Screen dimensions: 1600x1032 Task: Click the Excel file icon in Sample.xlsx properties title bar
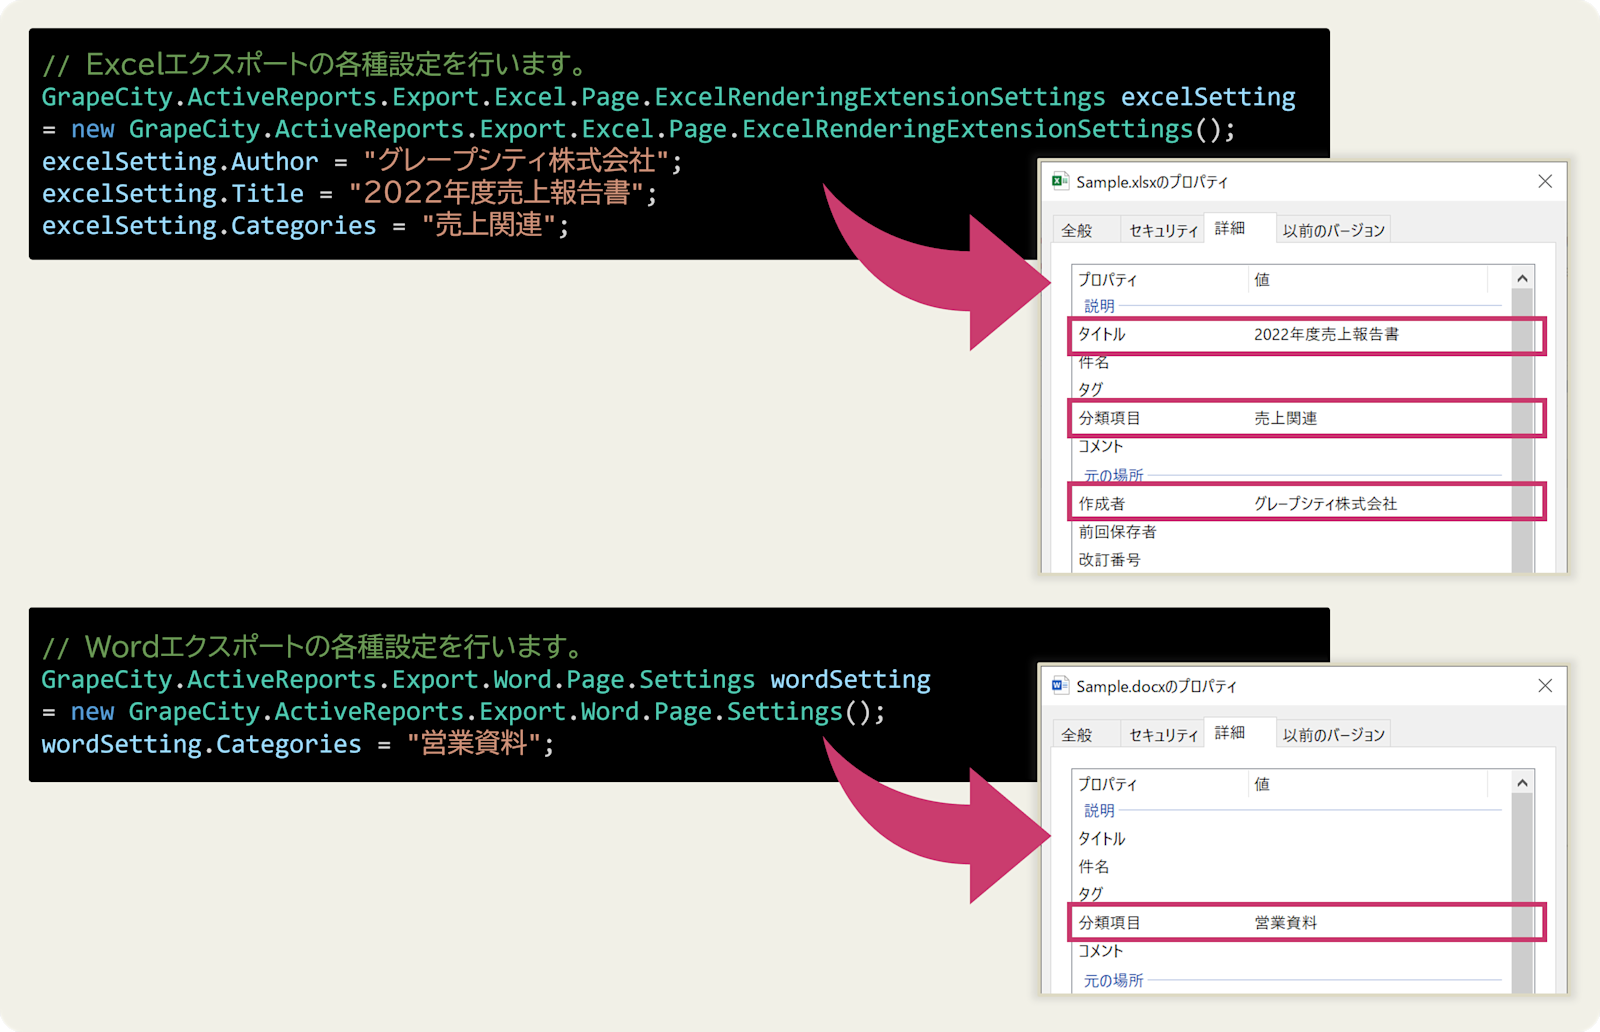coord(1060,181)
